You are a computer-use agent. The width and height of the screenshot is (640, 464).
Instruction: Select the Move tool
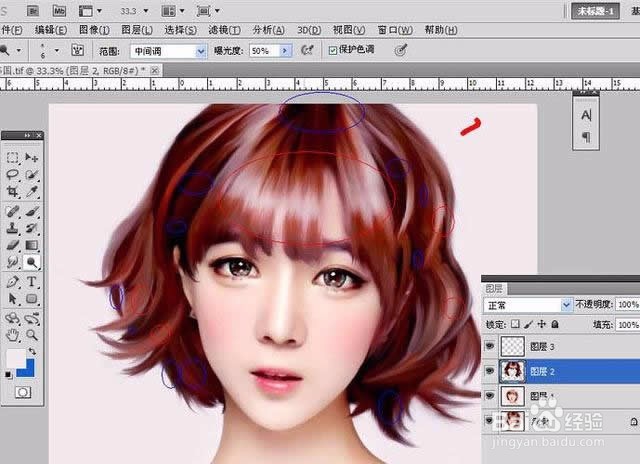pos(31,158)
